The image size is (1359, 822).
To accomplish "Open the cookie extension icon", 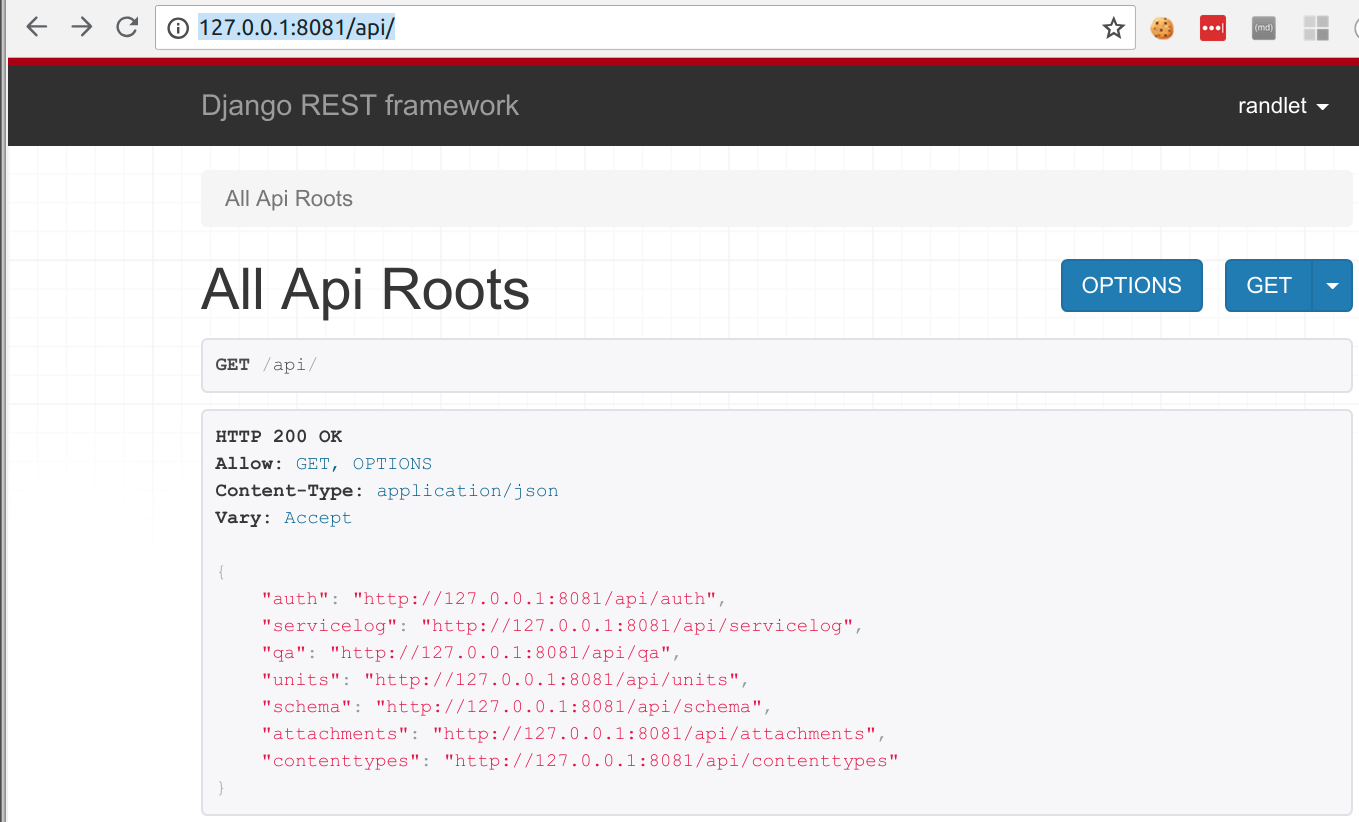I will 1162,29.
